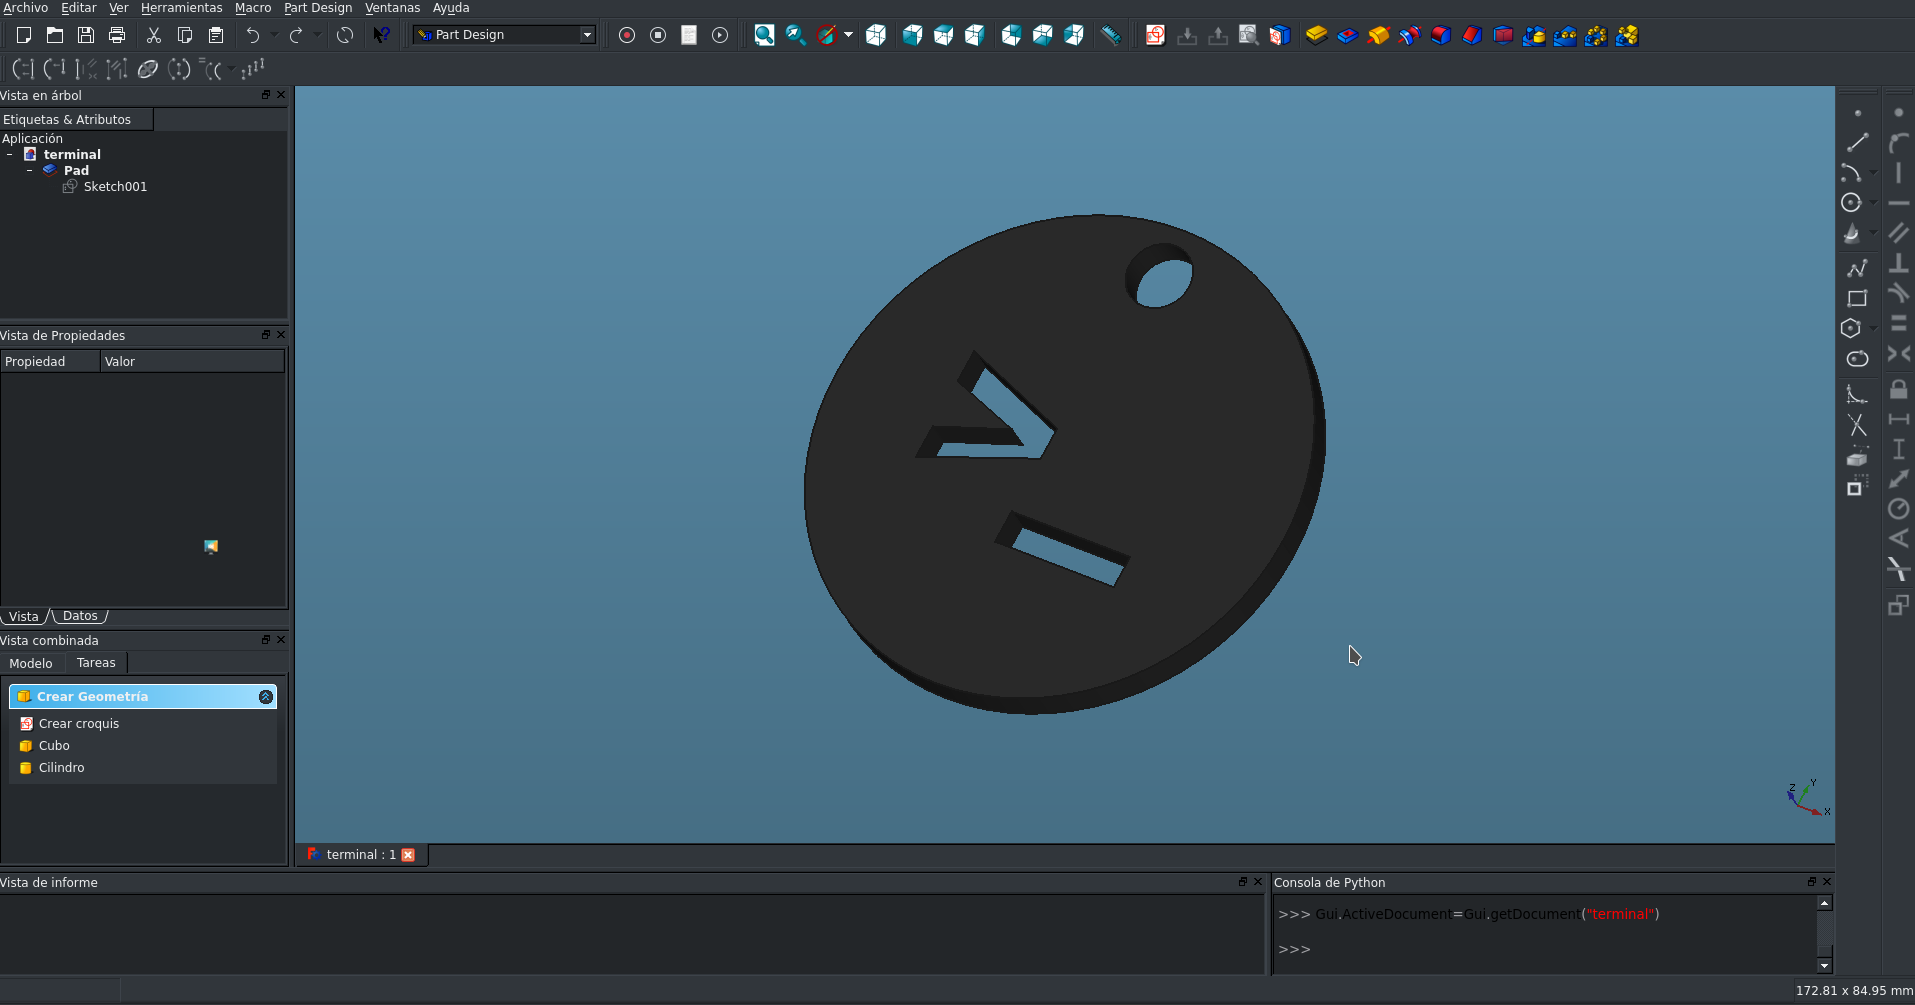The image size is (1915, 1005).
Task: Click the Valor column header
Action: (192, 362)
